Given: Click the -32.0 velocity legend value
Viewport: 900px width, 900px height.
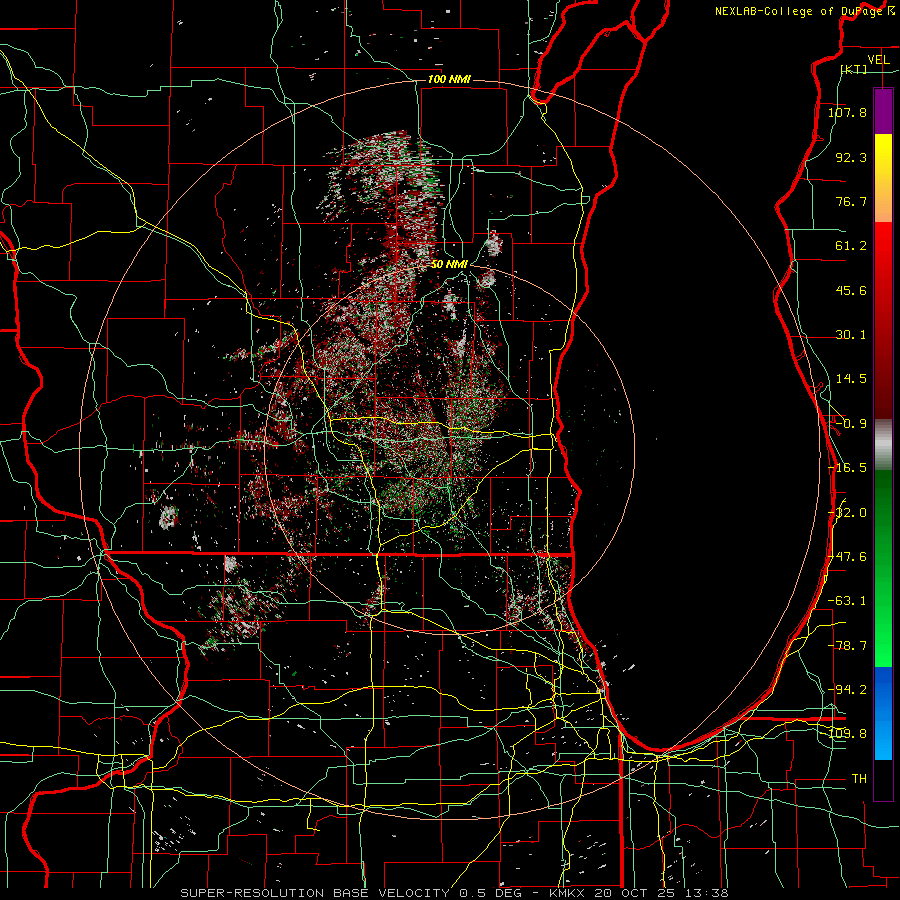Looking at the screenshot, I should point(847,513).
